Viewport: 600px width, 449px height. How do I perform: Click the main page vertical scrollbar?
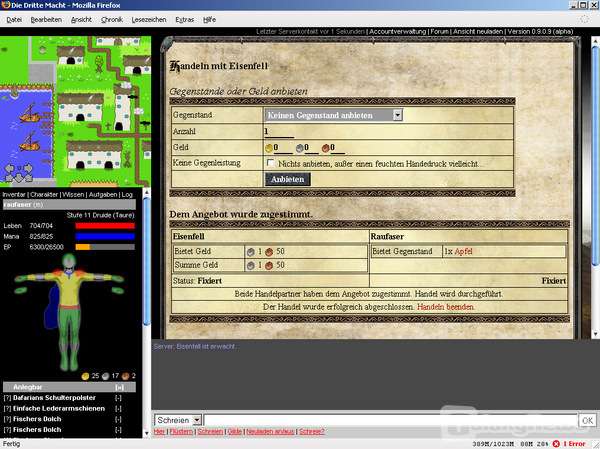595,188
